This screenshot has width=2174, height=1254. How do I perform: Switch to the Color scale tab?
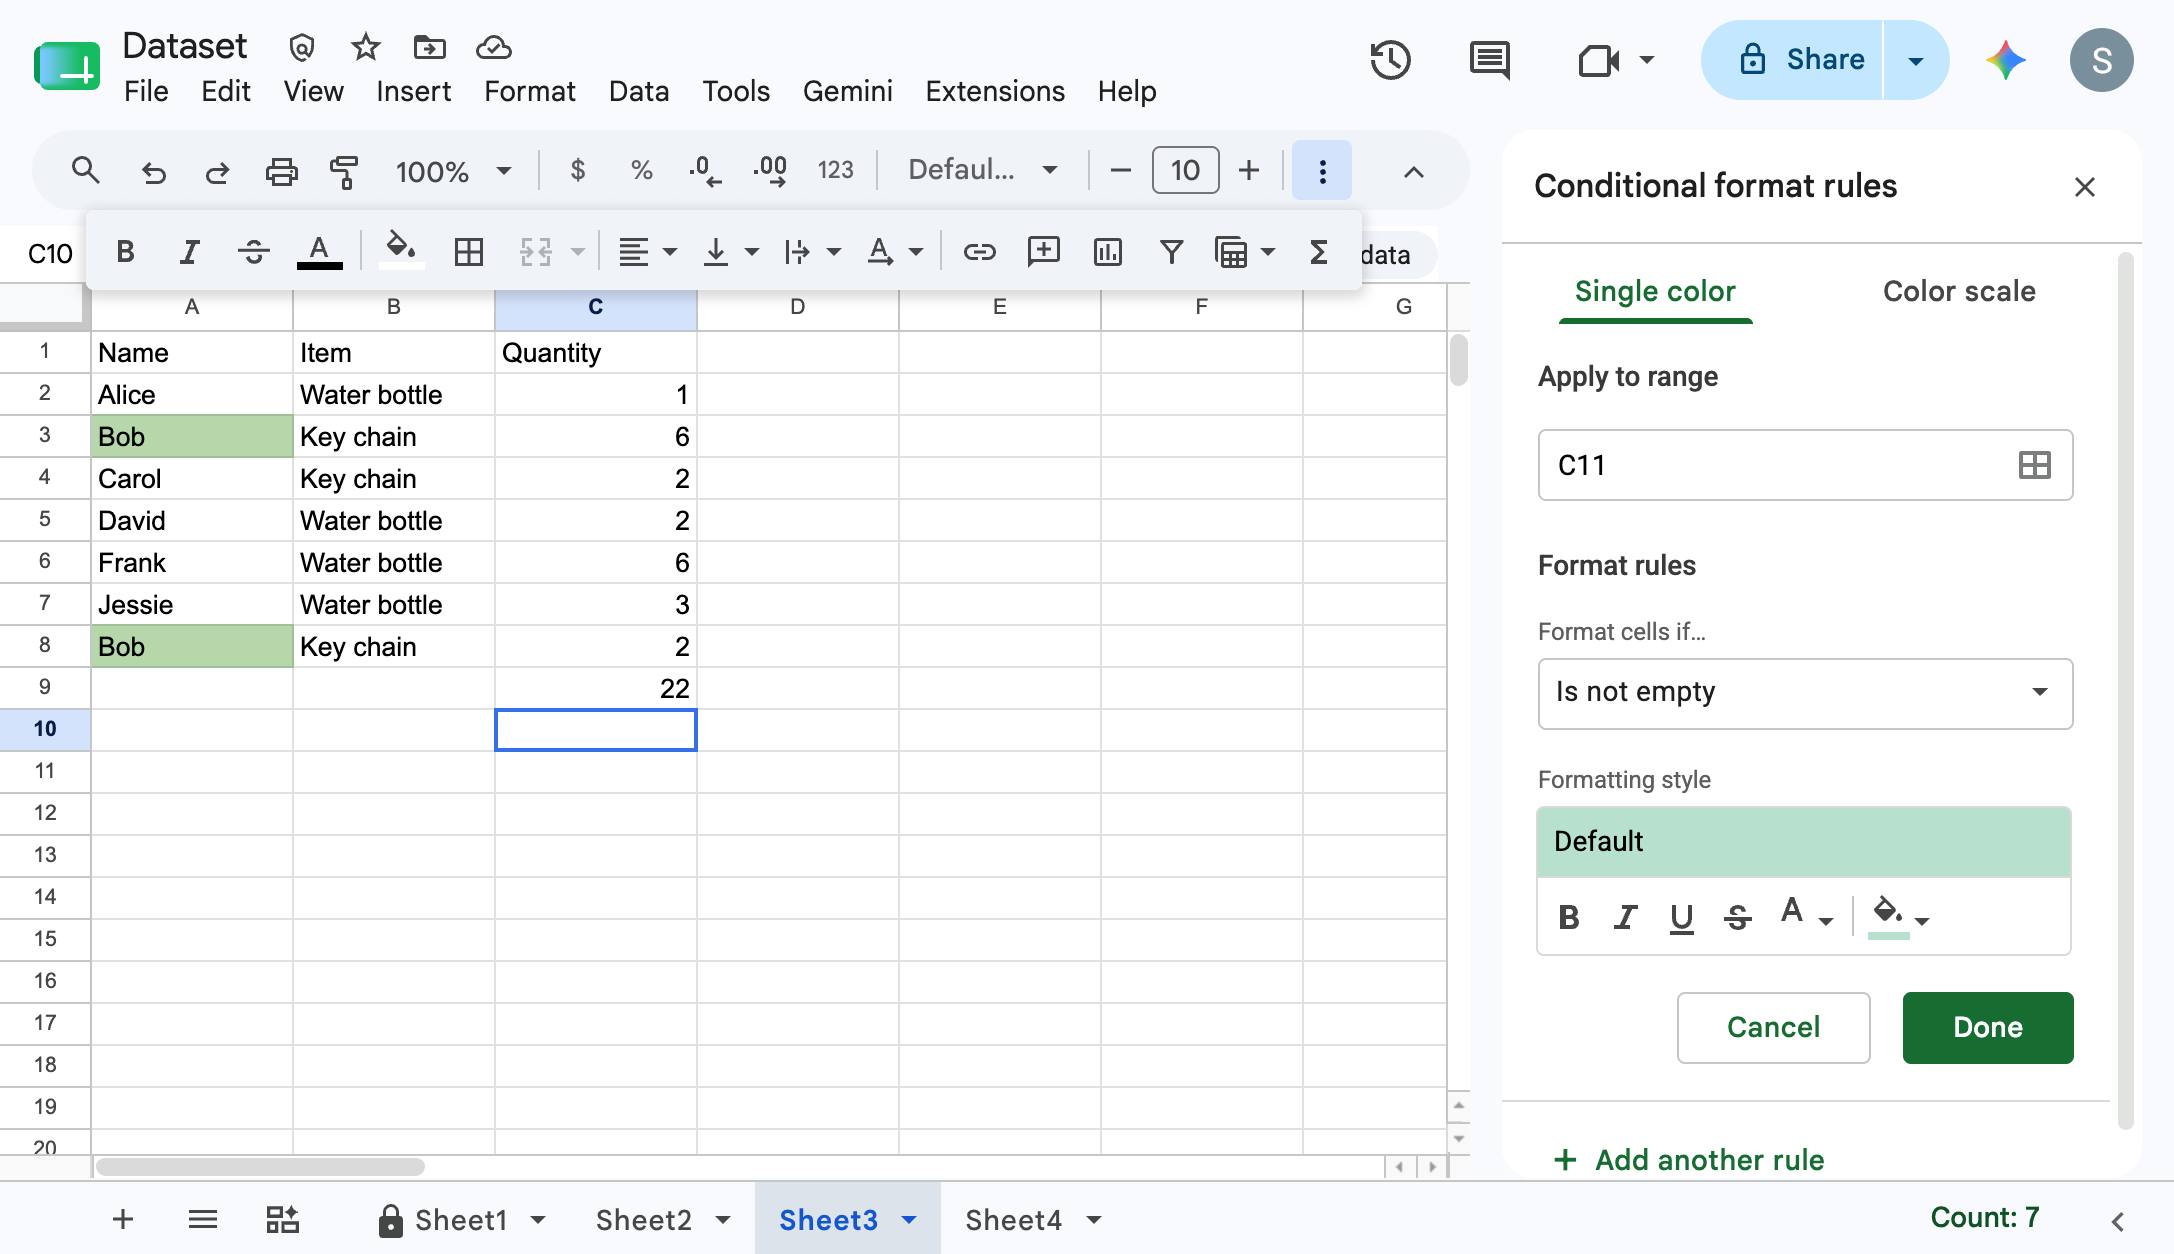coord(1959,291)
